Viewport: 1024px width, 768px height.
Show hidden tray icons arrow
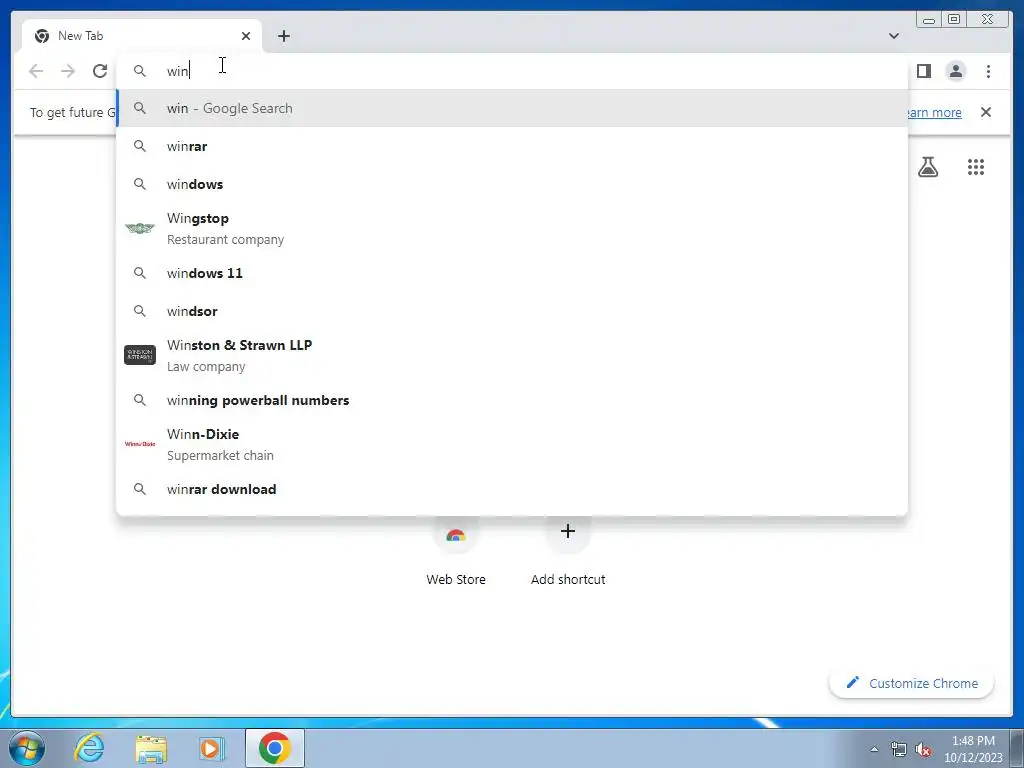tap(874, 749)
